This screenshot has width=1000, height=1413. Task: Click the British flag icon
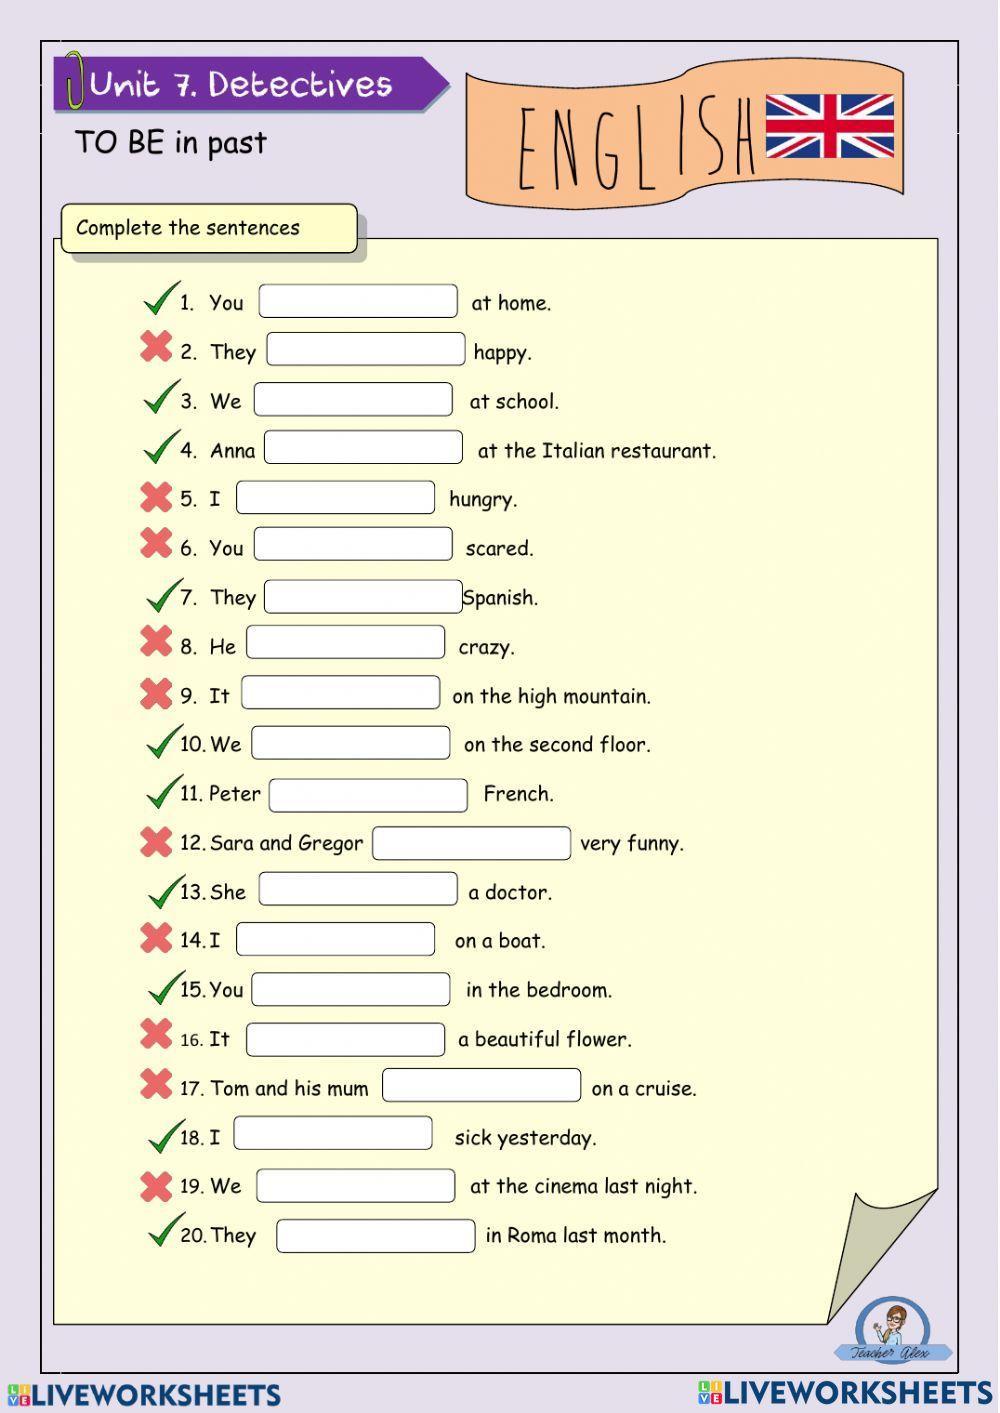point(829,127)
